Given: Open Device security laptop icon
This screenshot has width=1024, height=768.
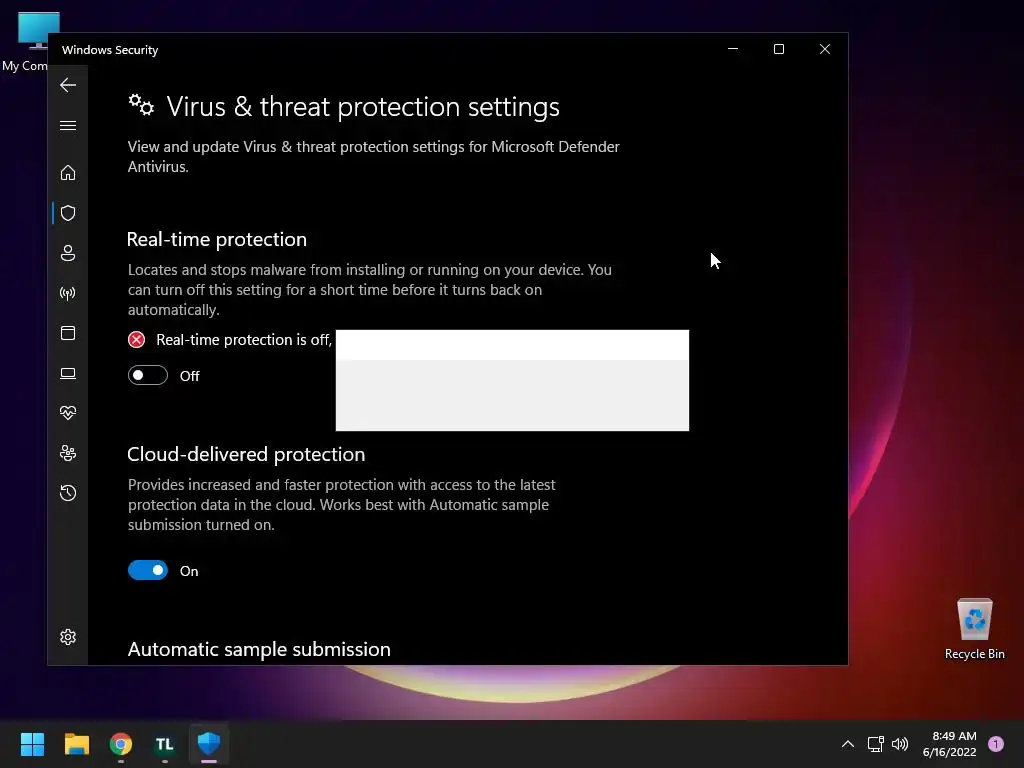Looking at the screenshot, I should [68, 374].
